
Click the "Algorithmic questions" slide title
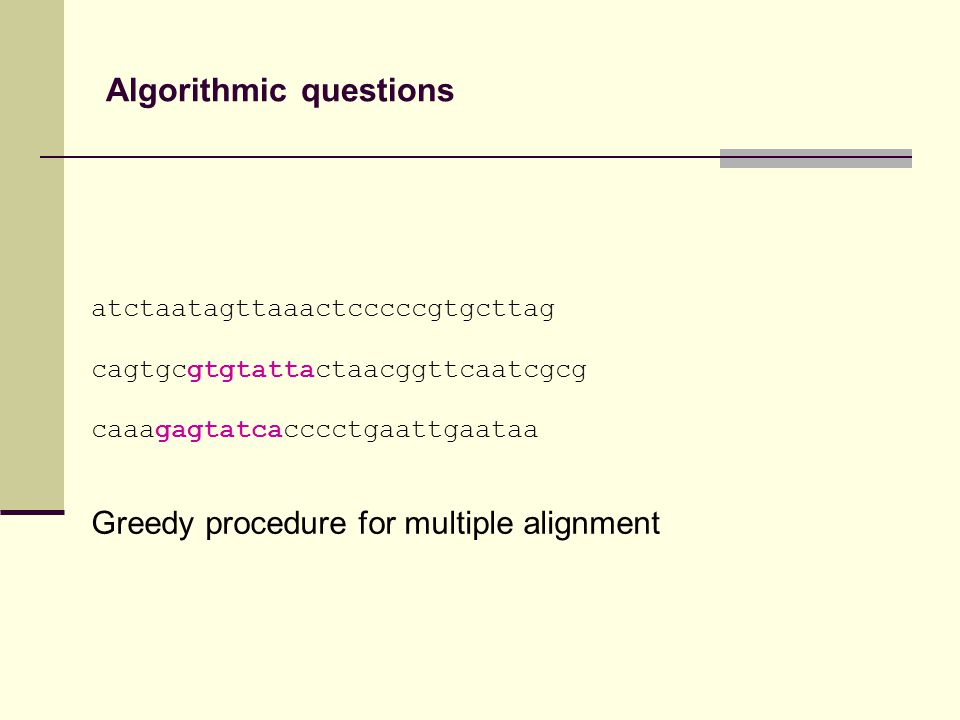tap(280, 91)
